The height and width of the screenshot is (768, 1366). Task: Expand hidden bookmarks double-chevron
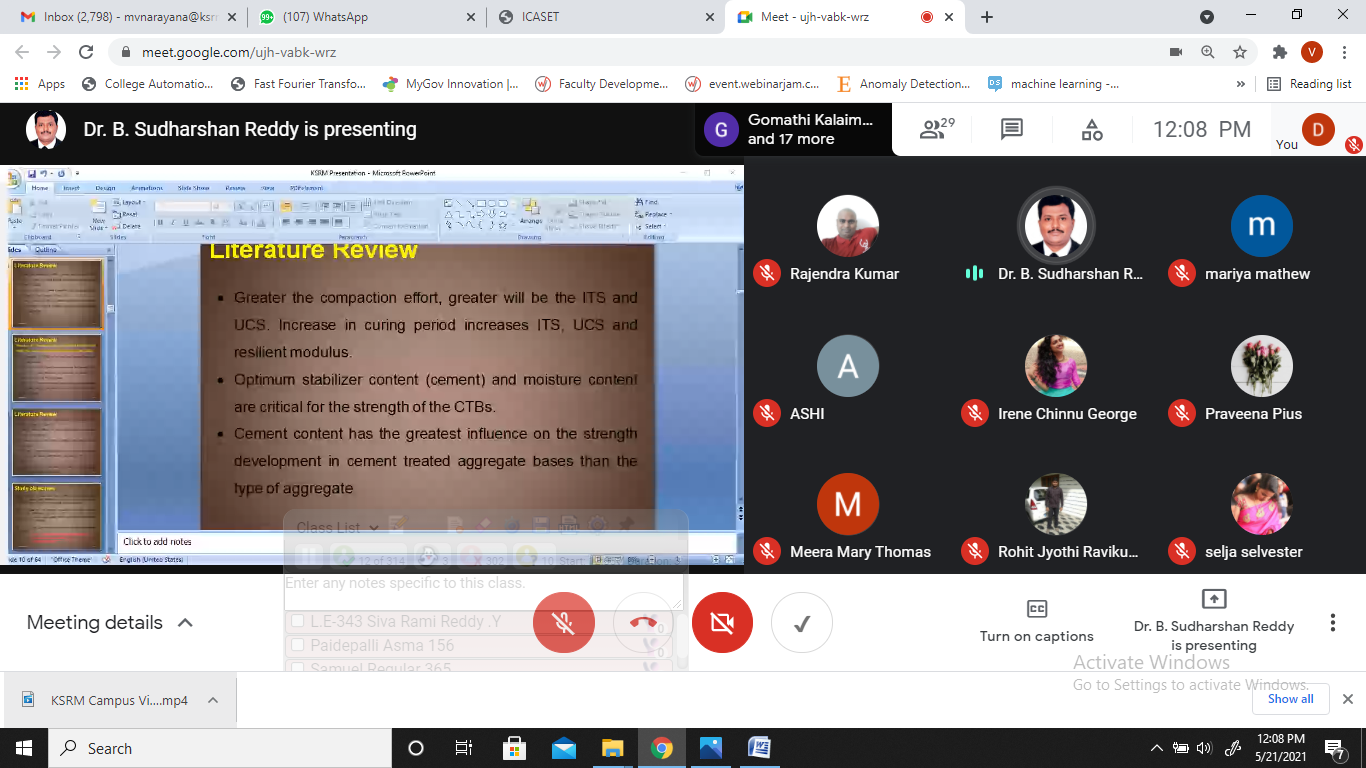tap(1241, 84)
